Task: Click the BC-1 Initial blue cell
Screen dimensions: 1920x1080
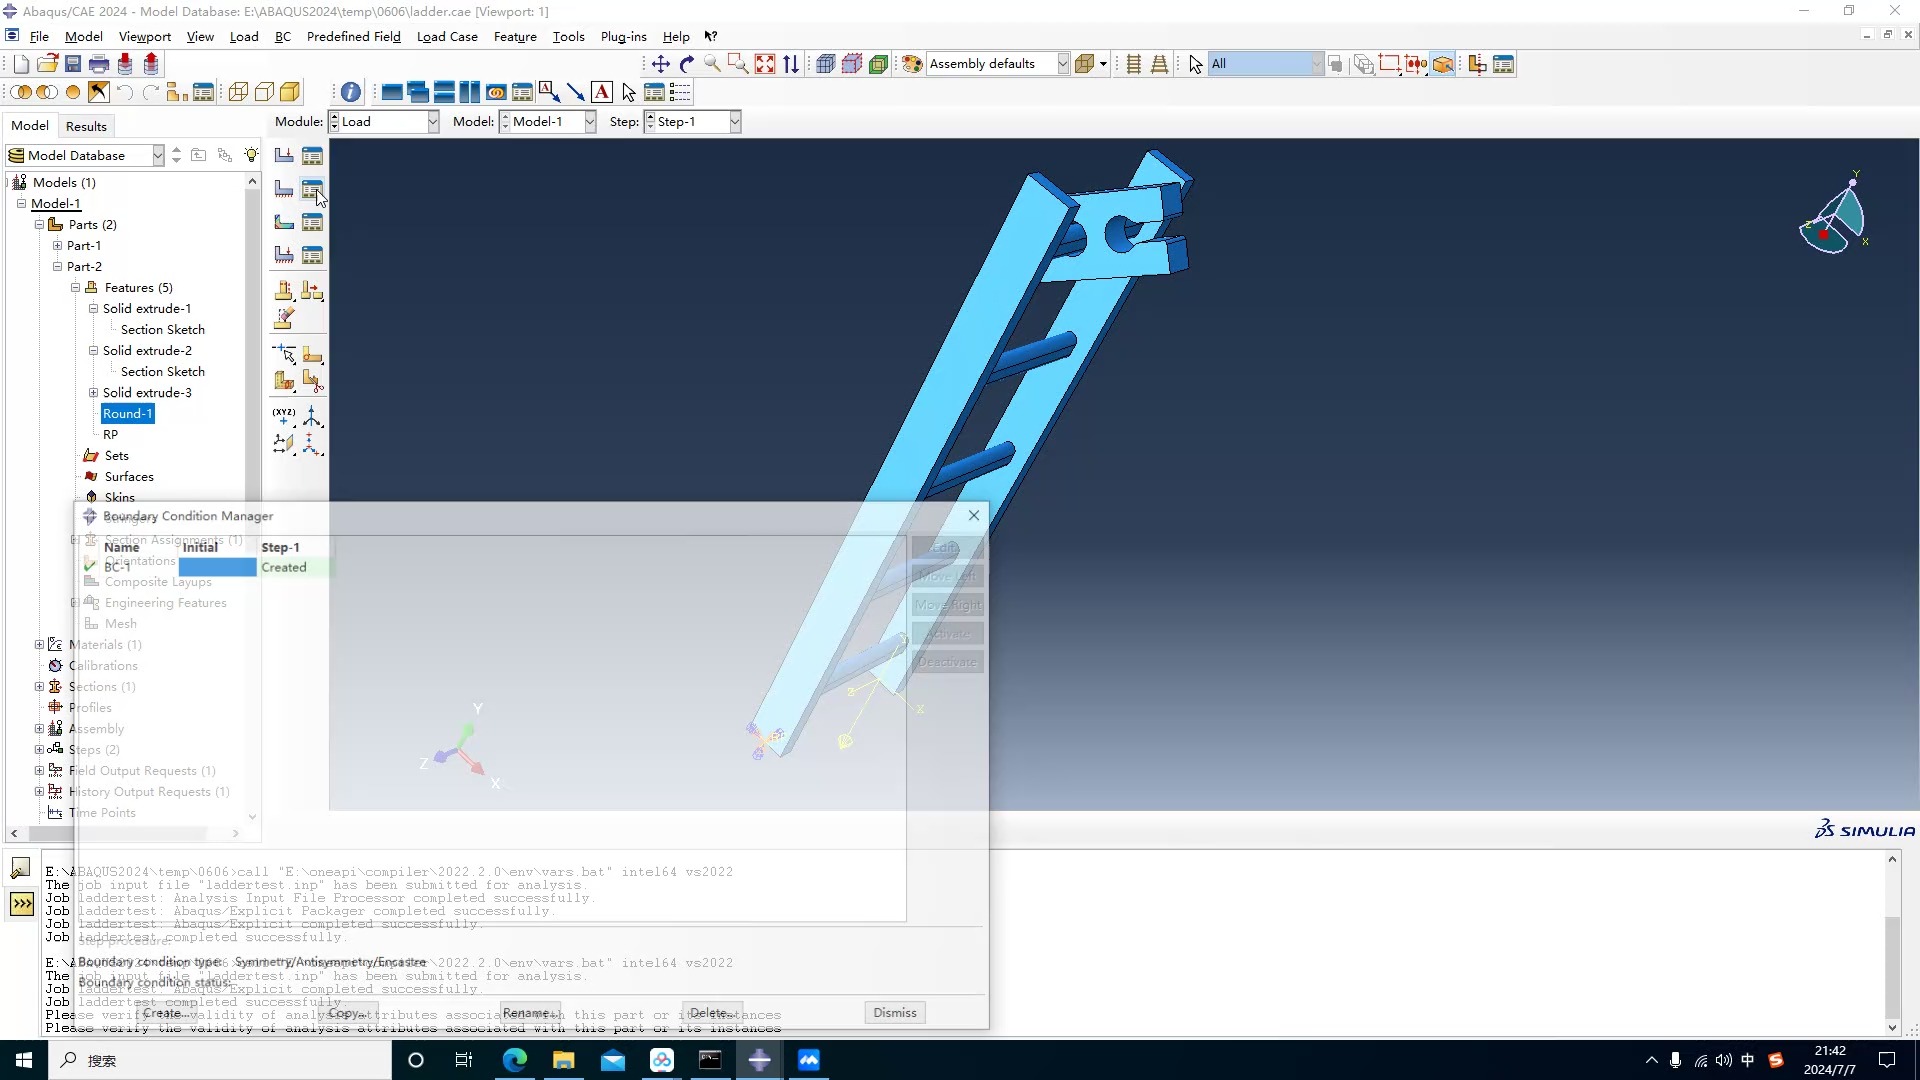Action: click(x=217, y=567)
